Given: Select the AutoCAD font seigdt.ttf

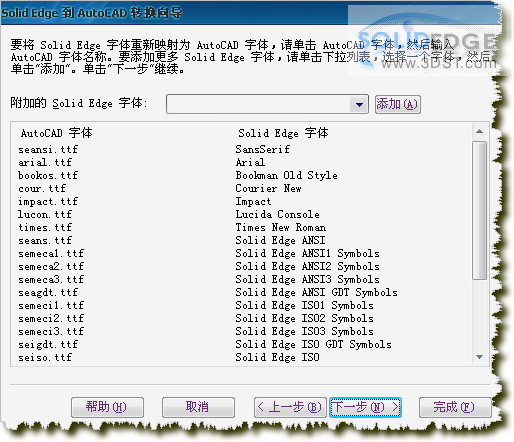Looking at the screenshot, I should pos(48,344).
